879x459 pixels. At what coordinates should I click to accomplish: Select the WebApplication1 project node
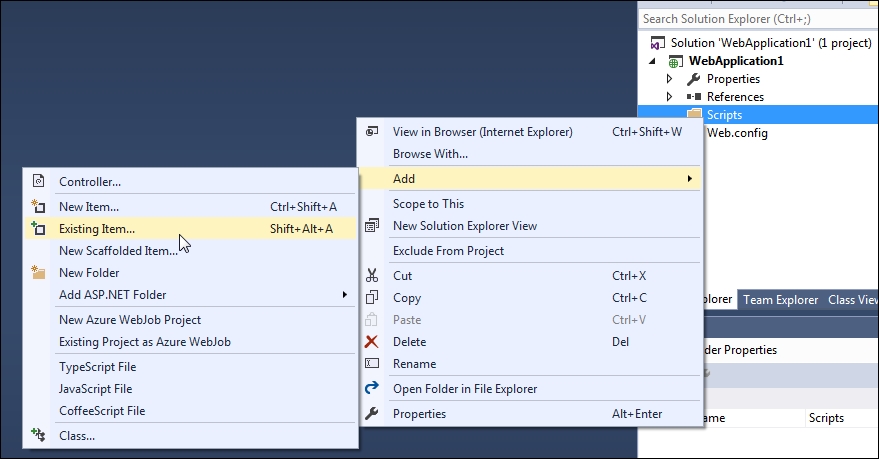click(x=735, y=61)
